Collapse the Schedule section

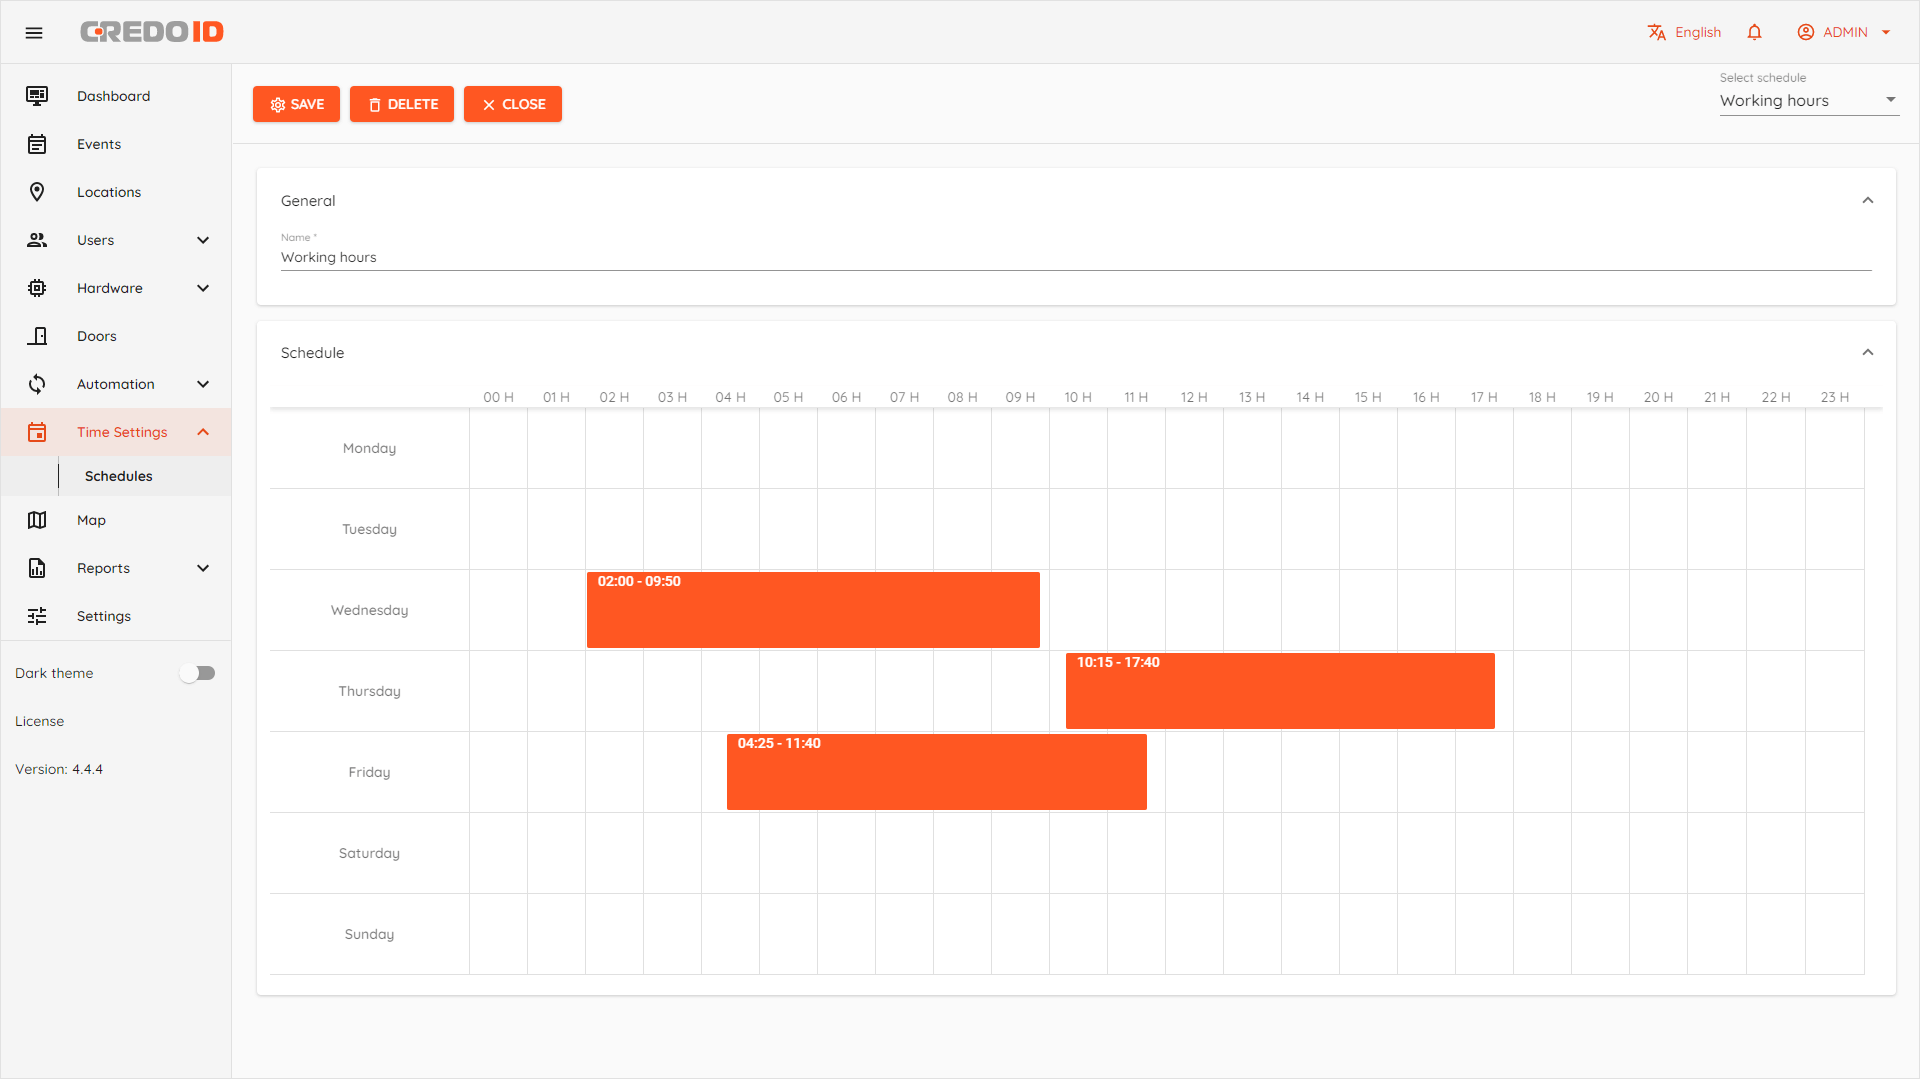pyautogui.click(x=1867, y=352)
